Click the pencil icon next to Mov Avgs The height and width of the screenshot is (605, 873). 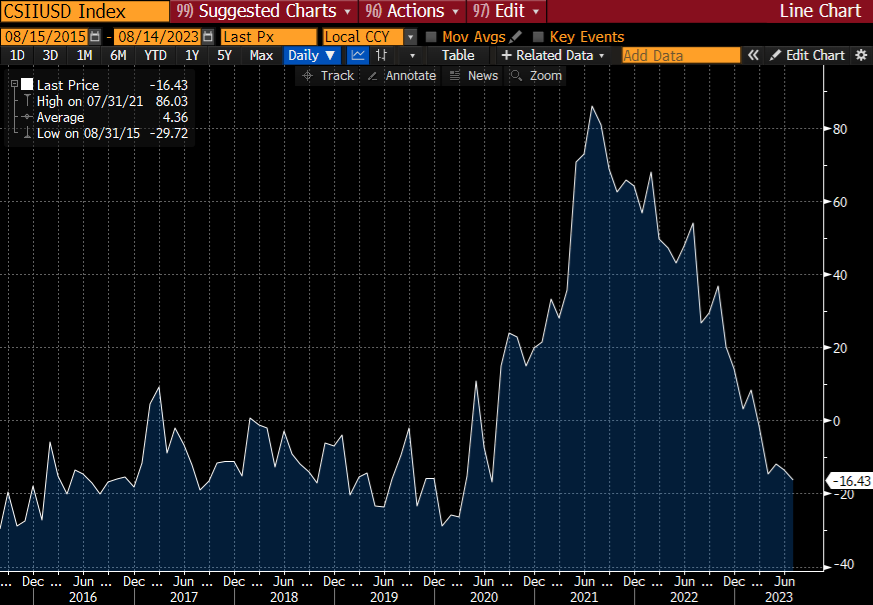click(x=515, y=37)
